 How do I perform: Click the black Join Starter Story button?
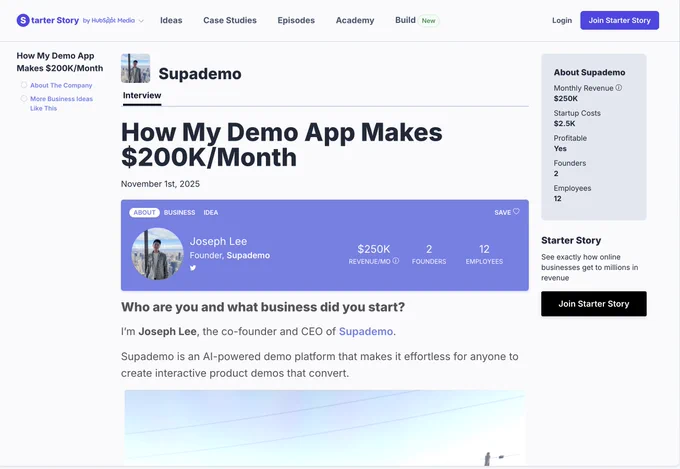point(594,304)
